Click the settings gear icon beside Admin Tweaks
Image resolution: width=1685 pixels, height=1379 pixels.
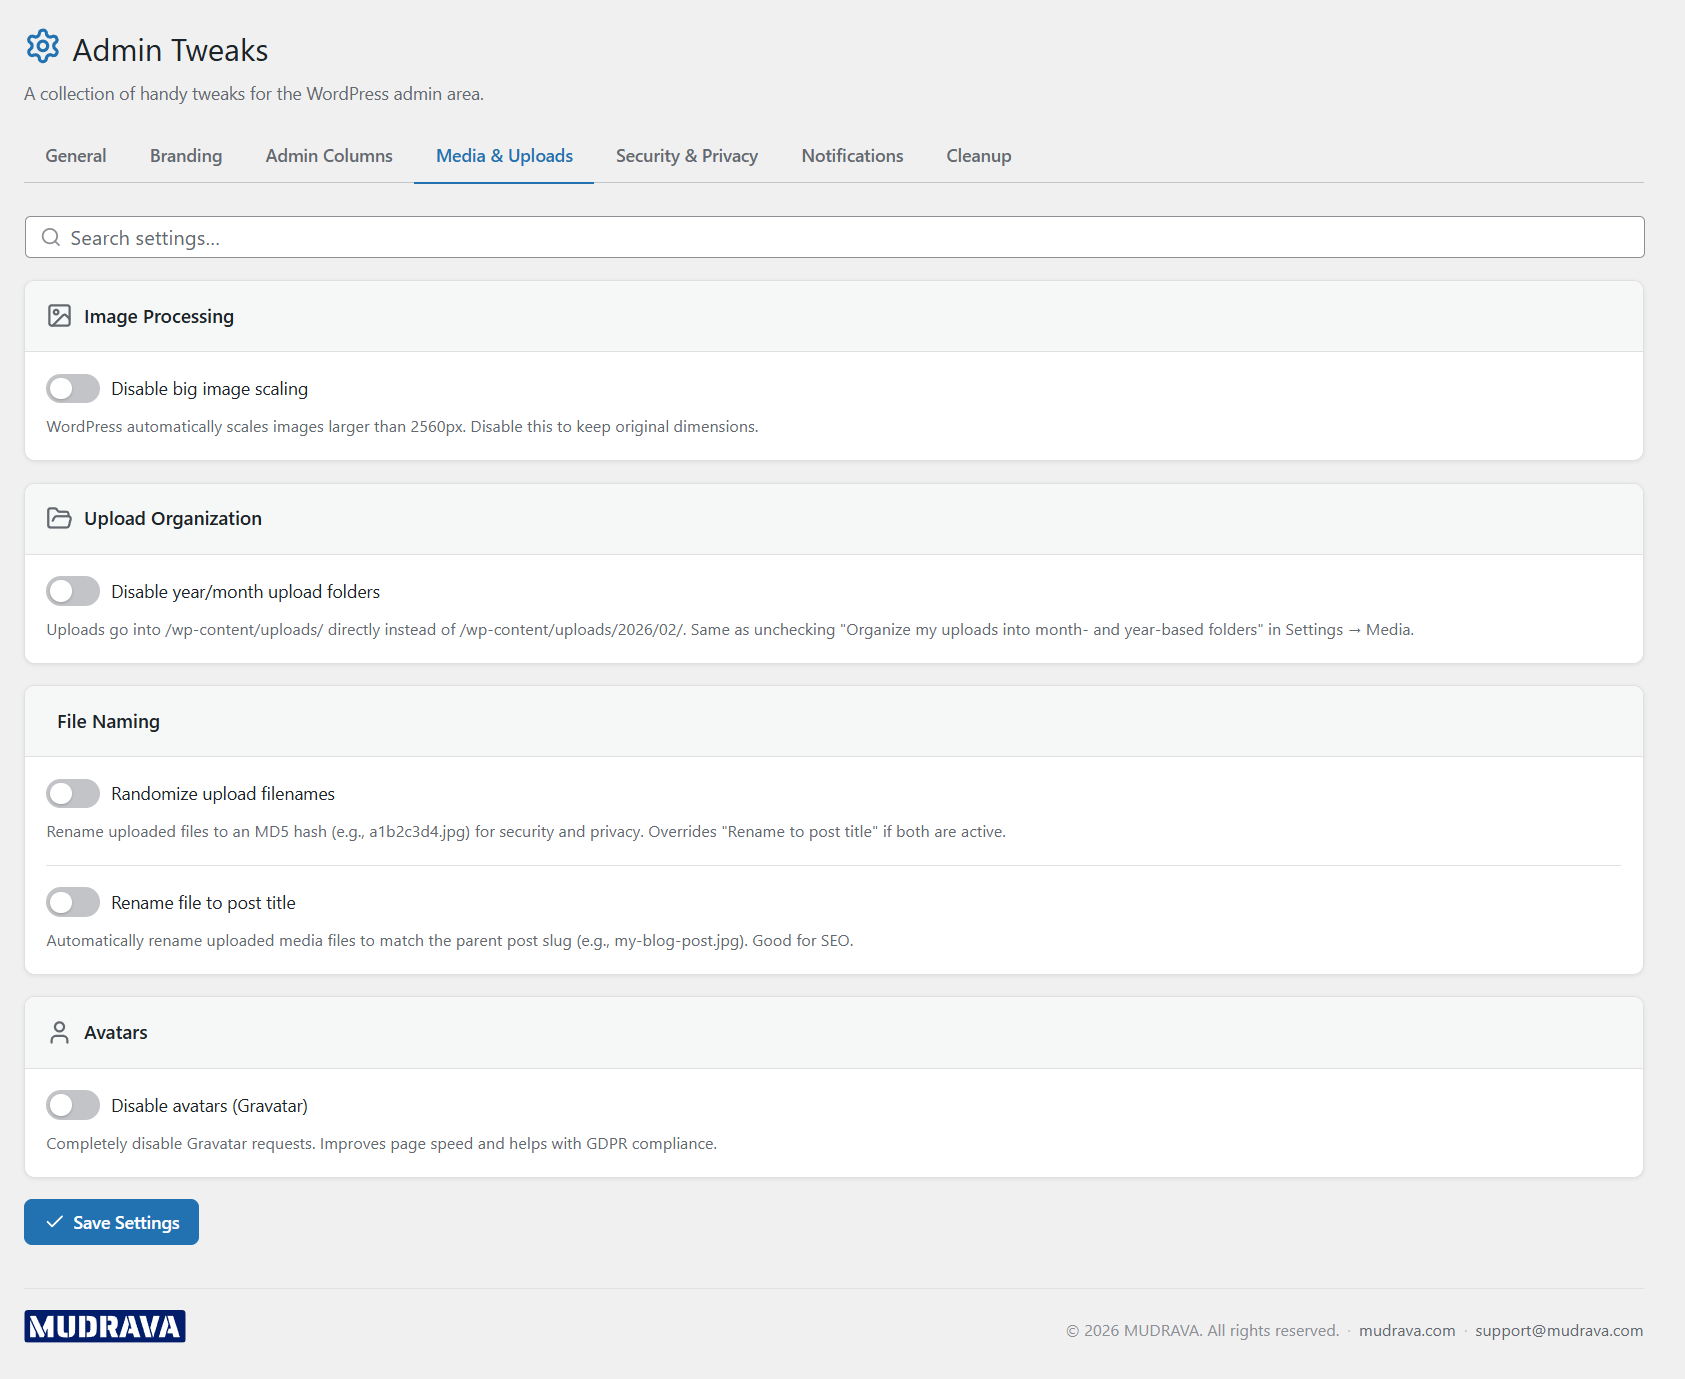(x=42, y=46)
